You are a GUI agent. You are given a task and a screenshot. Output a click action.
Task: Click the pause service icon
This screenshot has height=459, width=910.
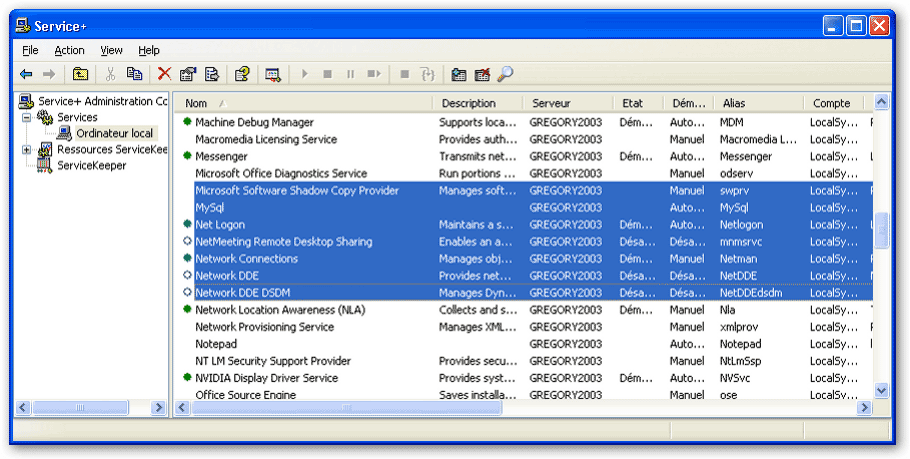pyautogui.click(x=350, y=74)
